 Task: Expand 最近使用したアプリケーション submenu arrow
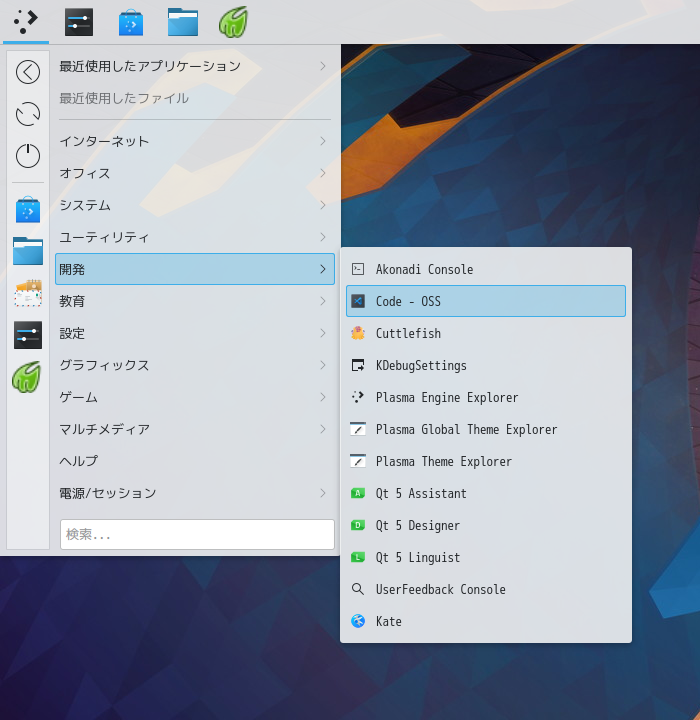coord(323,66)
